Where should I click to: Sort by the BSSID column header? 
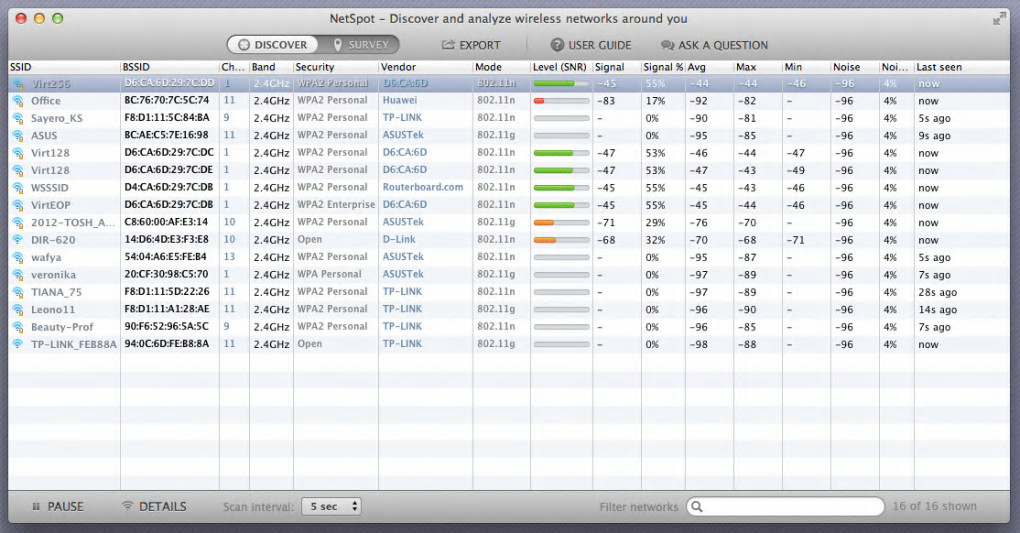coord(170,67)
